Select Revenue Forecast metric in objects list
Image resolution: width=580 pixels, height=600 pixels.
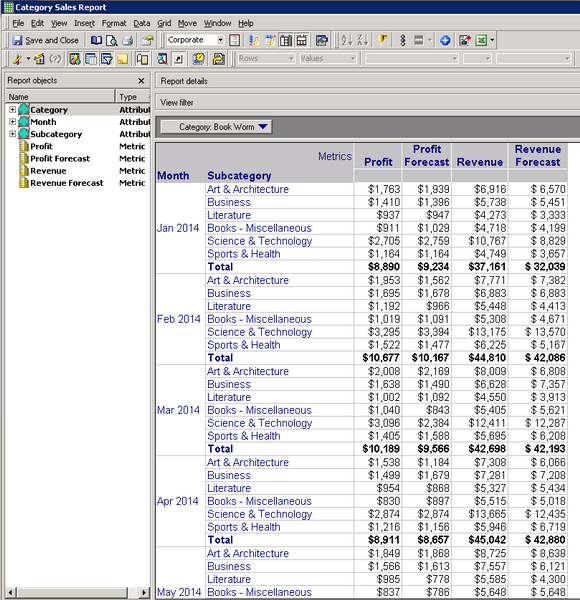67,183
